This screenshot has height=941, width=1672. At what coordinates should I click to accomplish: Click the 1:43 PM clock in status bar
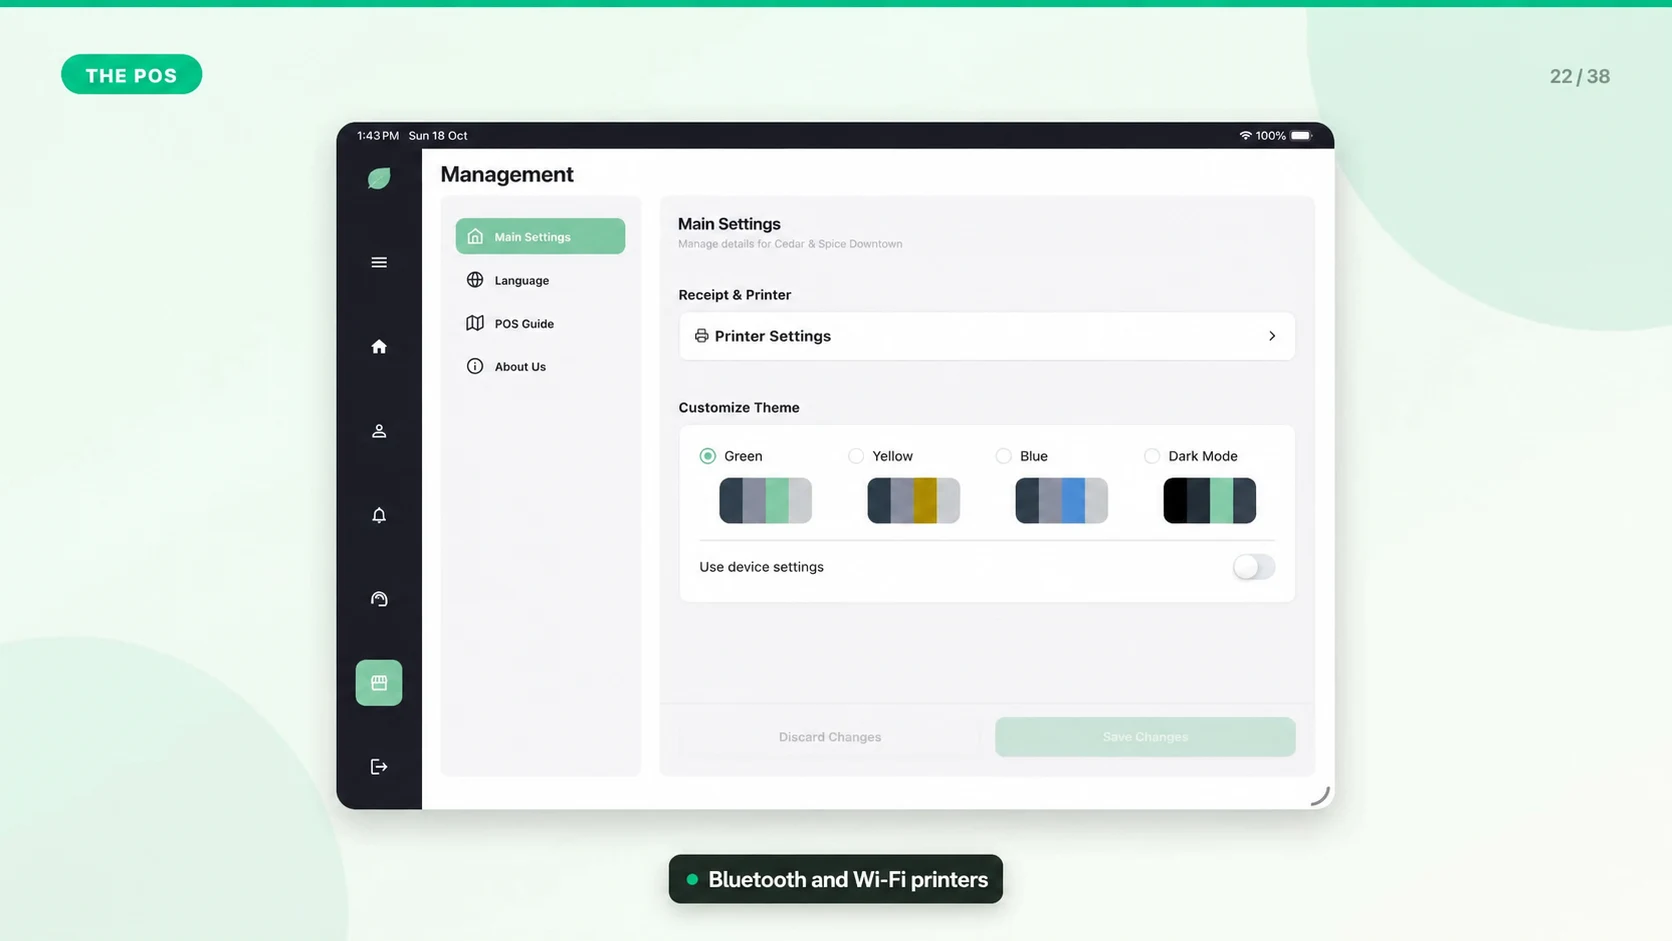coord(378,135)
